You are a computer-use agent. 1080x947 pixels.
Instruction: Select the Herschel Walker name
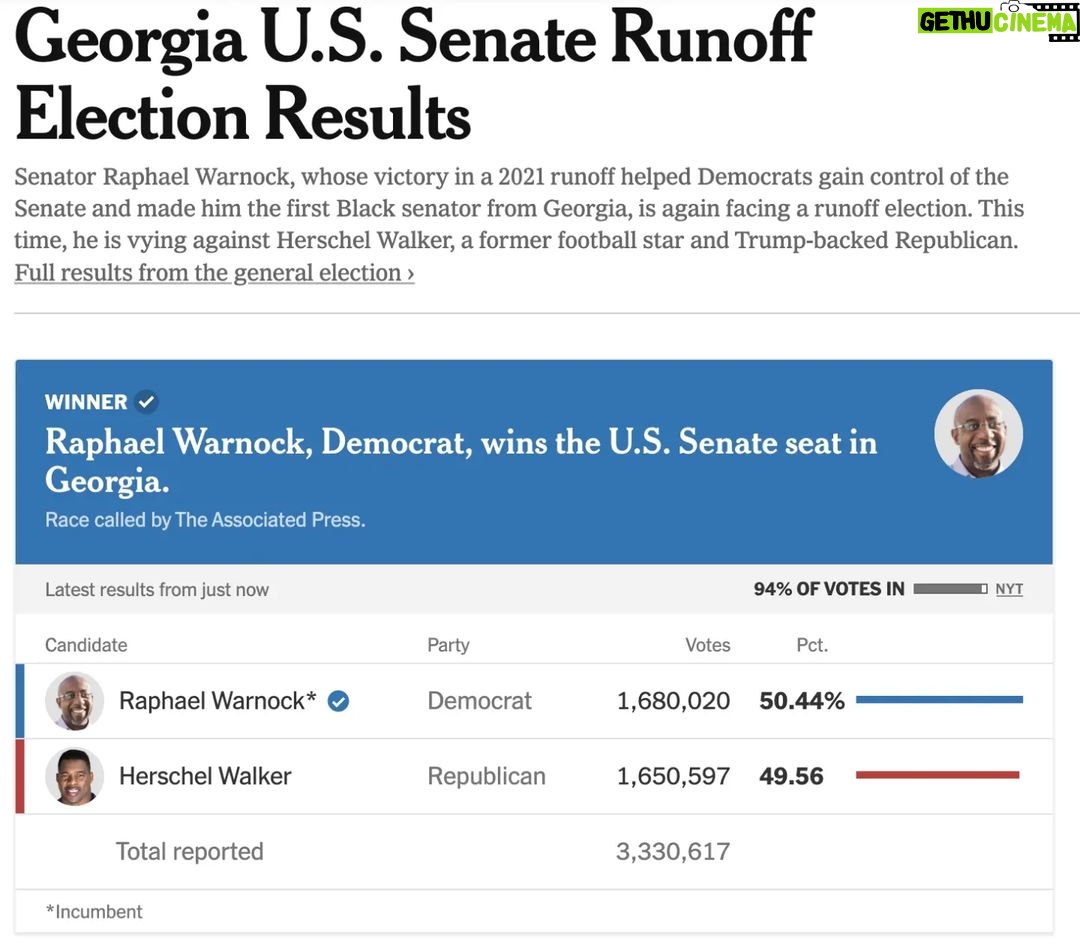point(205,776)
